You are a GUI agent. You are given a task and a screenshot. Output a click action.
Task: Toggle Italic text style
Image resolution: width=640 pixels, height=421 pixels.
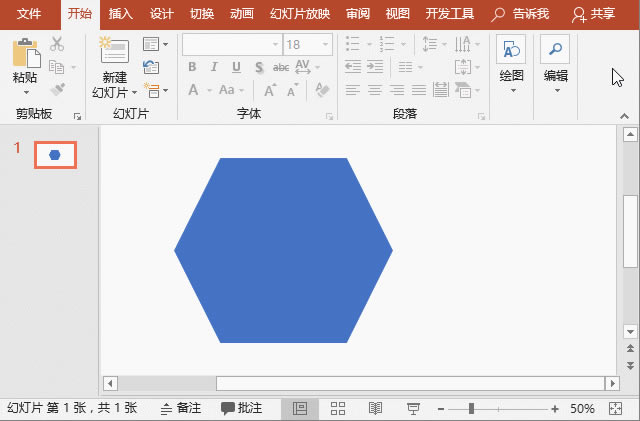click(214, 67)
